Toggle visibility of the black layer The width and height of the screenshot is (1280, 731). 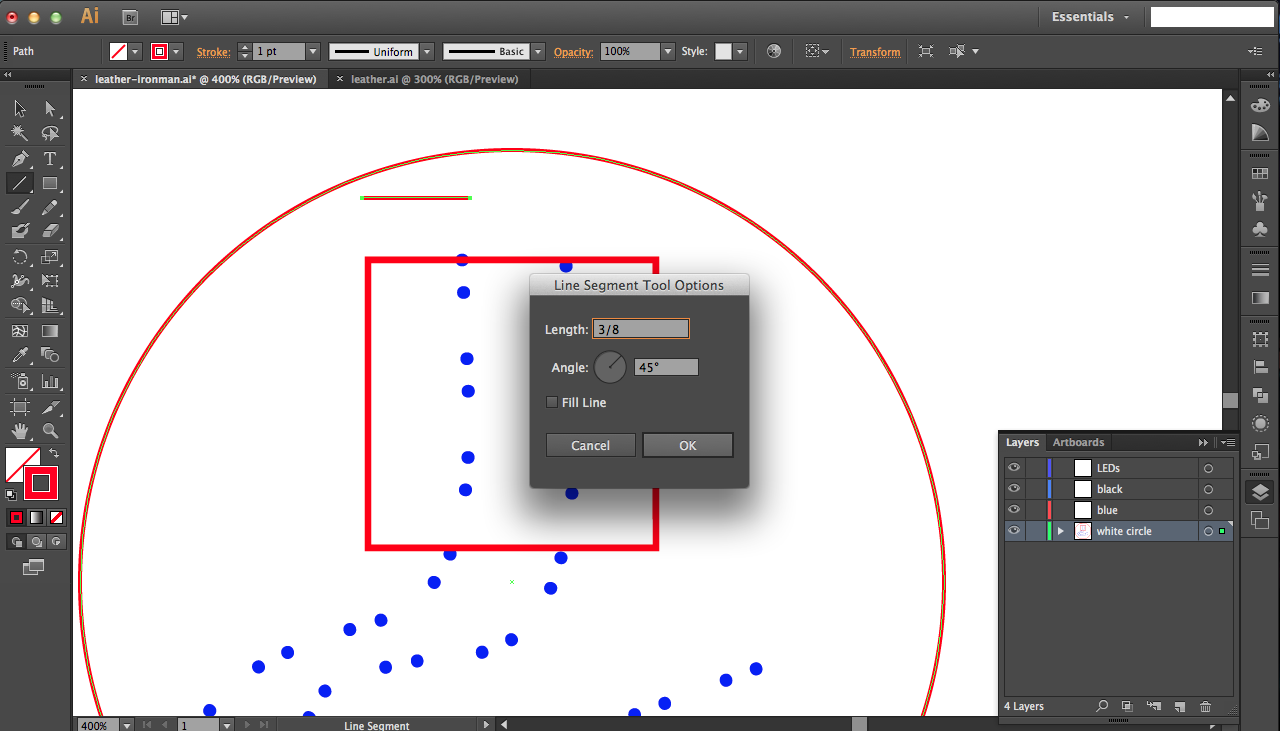tap(1013, 488)
